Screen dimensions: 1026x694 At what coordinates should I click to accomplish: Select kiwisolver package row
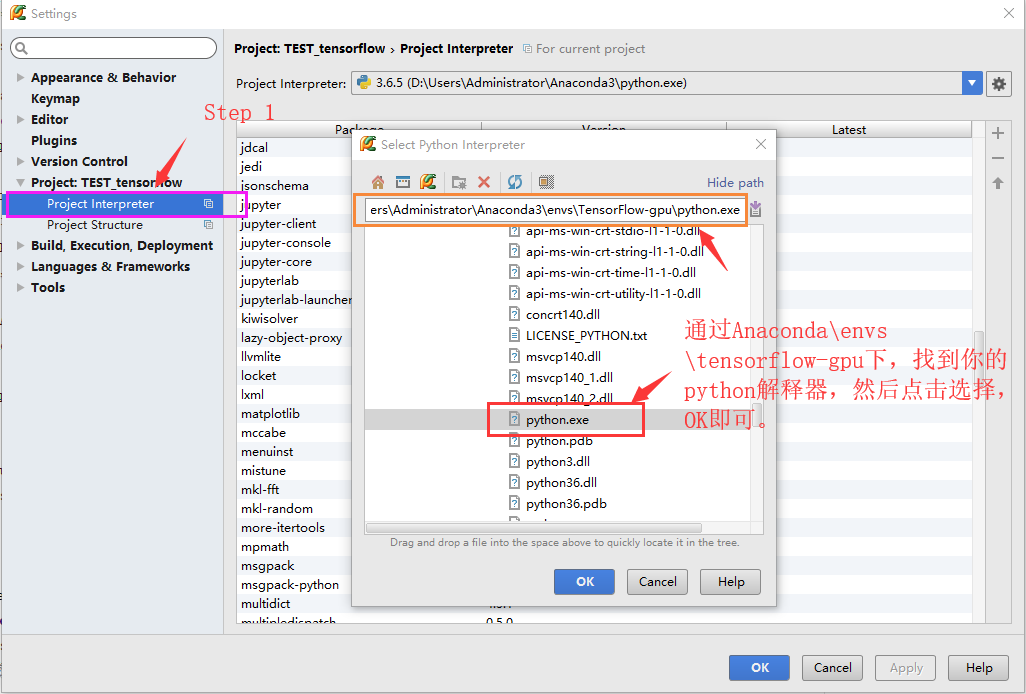point(270,319)
